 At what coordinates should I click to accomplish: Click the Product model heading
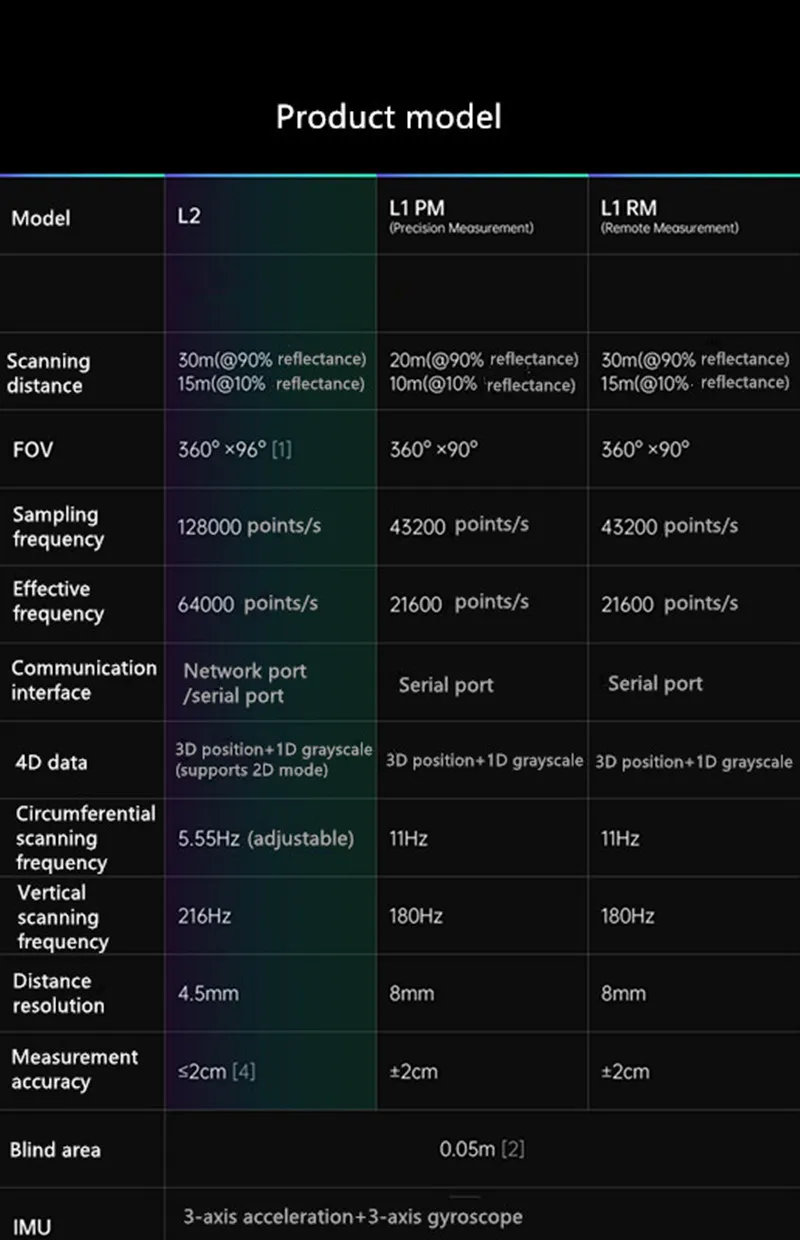(x=388, y=117)
